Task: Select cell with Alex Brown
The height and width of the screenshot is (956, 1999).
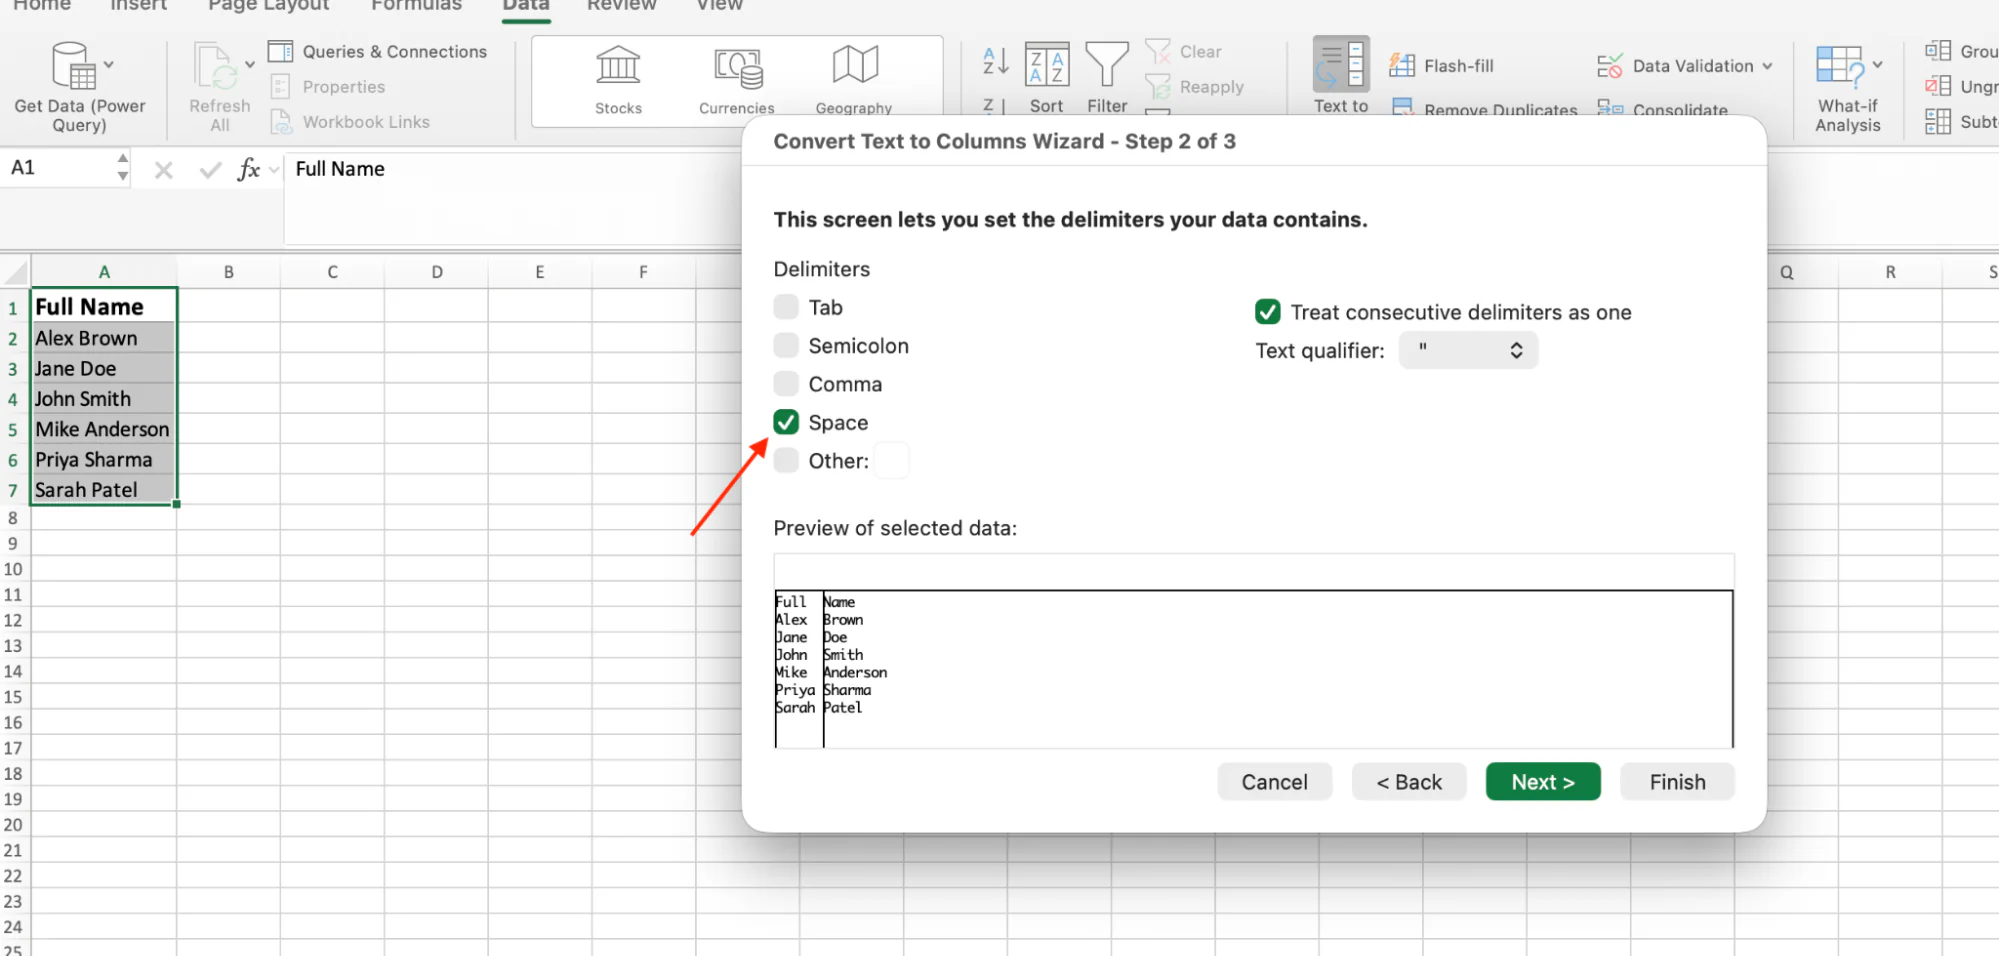Action: pos(104,338)
